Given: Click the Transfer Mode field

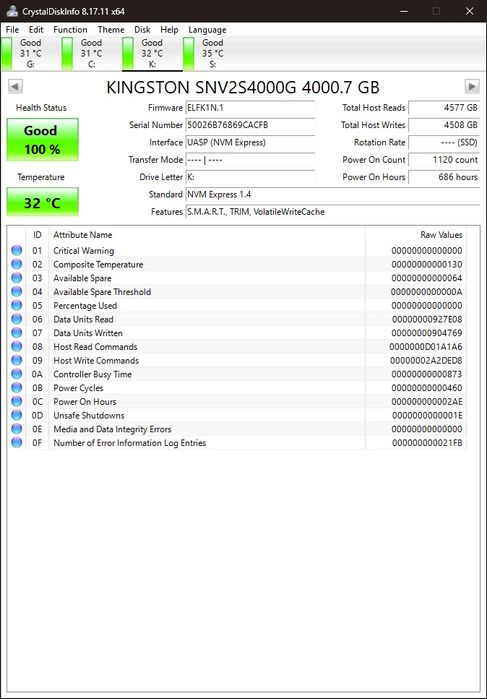Looking at the screenshot, I should (250, 160).
